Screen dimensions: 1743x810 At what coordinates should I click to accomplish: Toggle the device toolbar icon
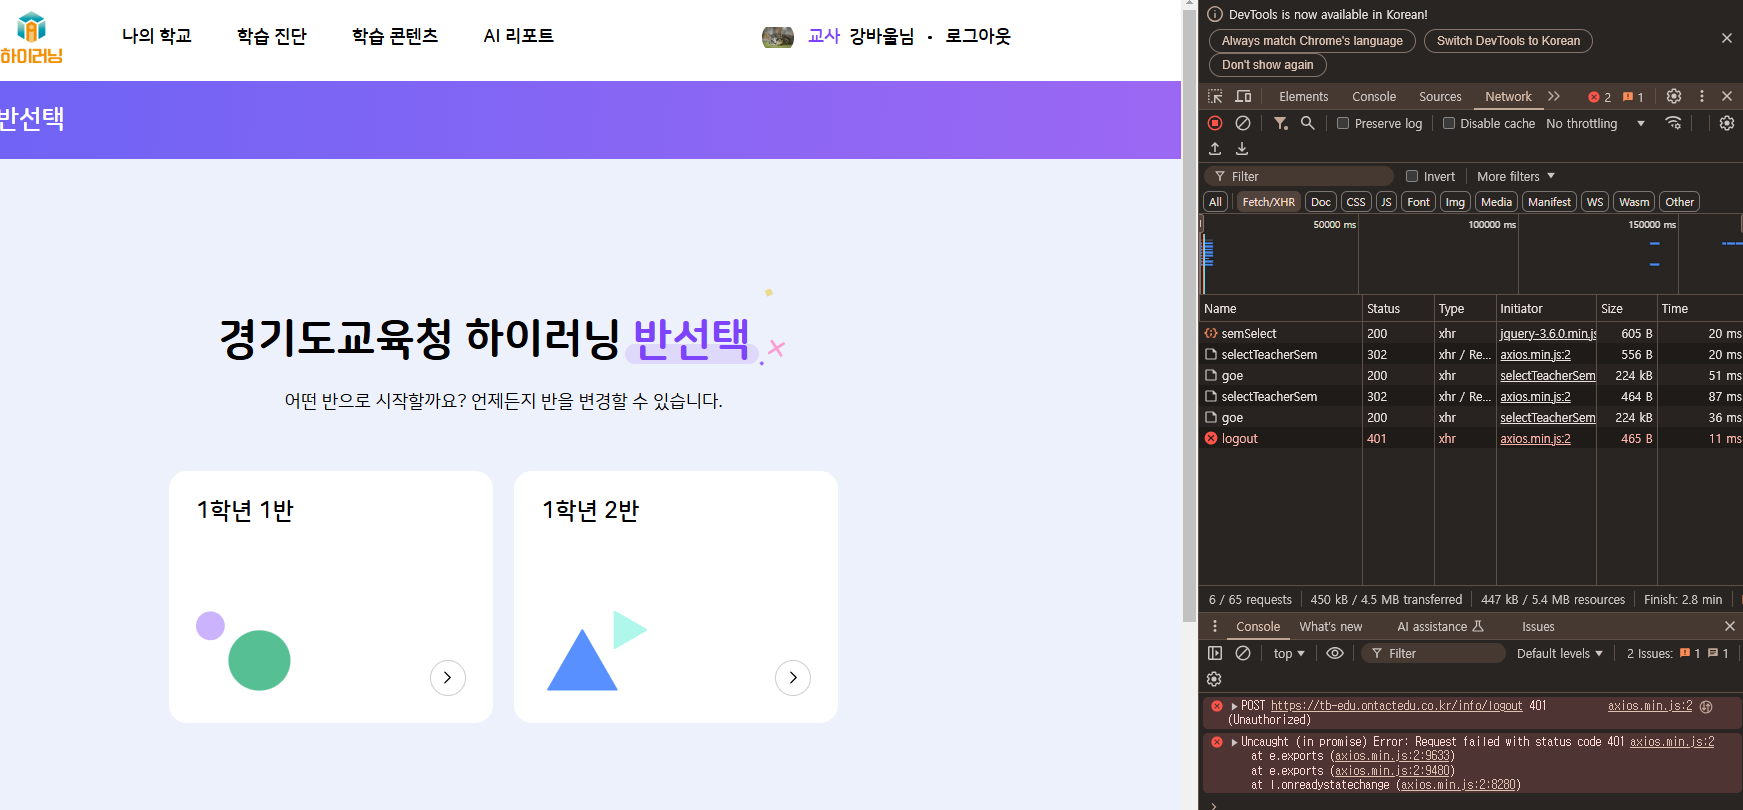[x=1243, y=97]
